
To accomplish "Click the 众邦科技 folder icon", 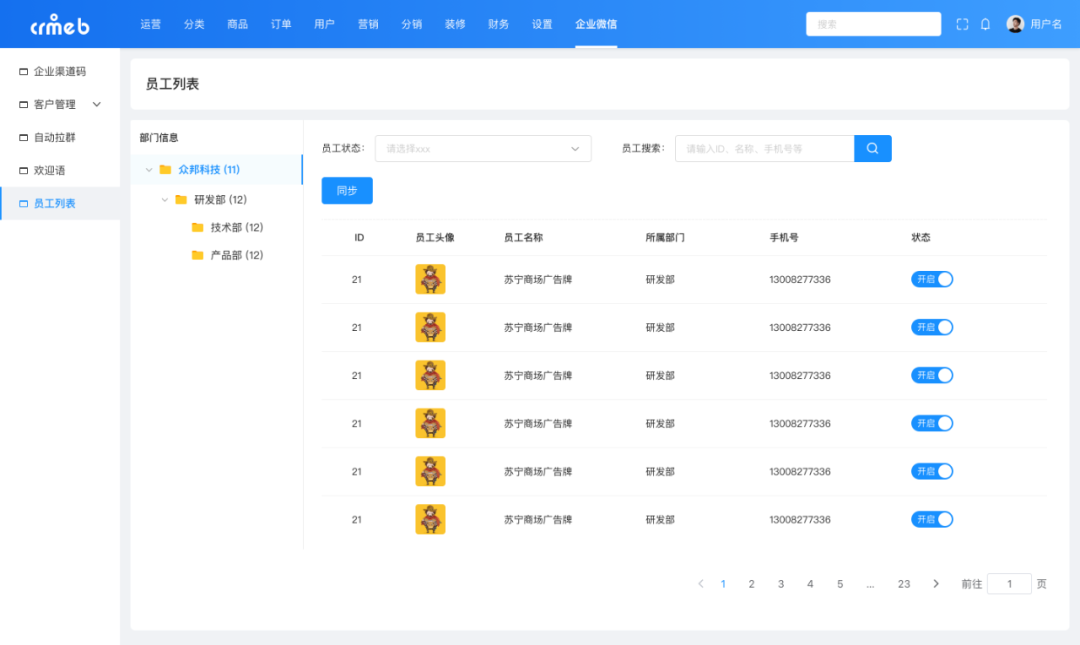I will tap(165, 170).
